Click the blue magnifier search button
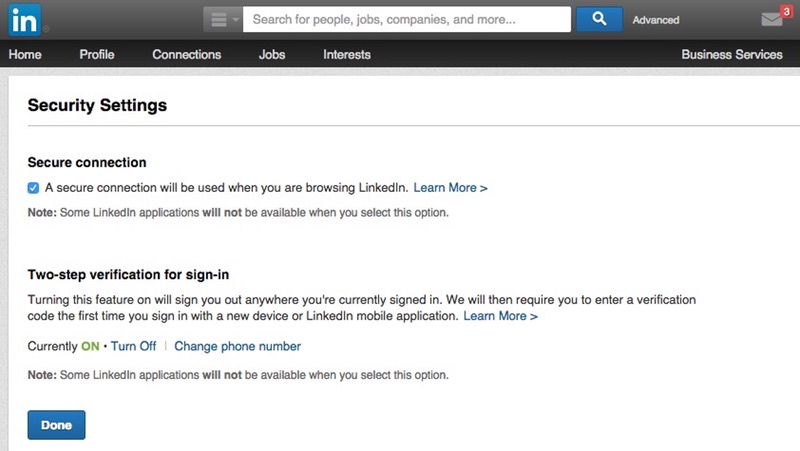Image resolution: width=800 pixels, height=451 pixels. [599, 19]
